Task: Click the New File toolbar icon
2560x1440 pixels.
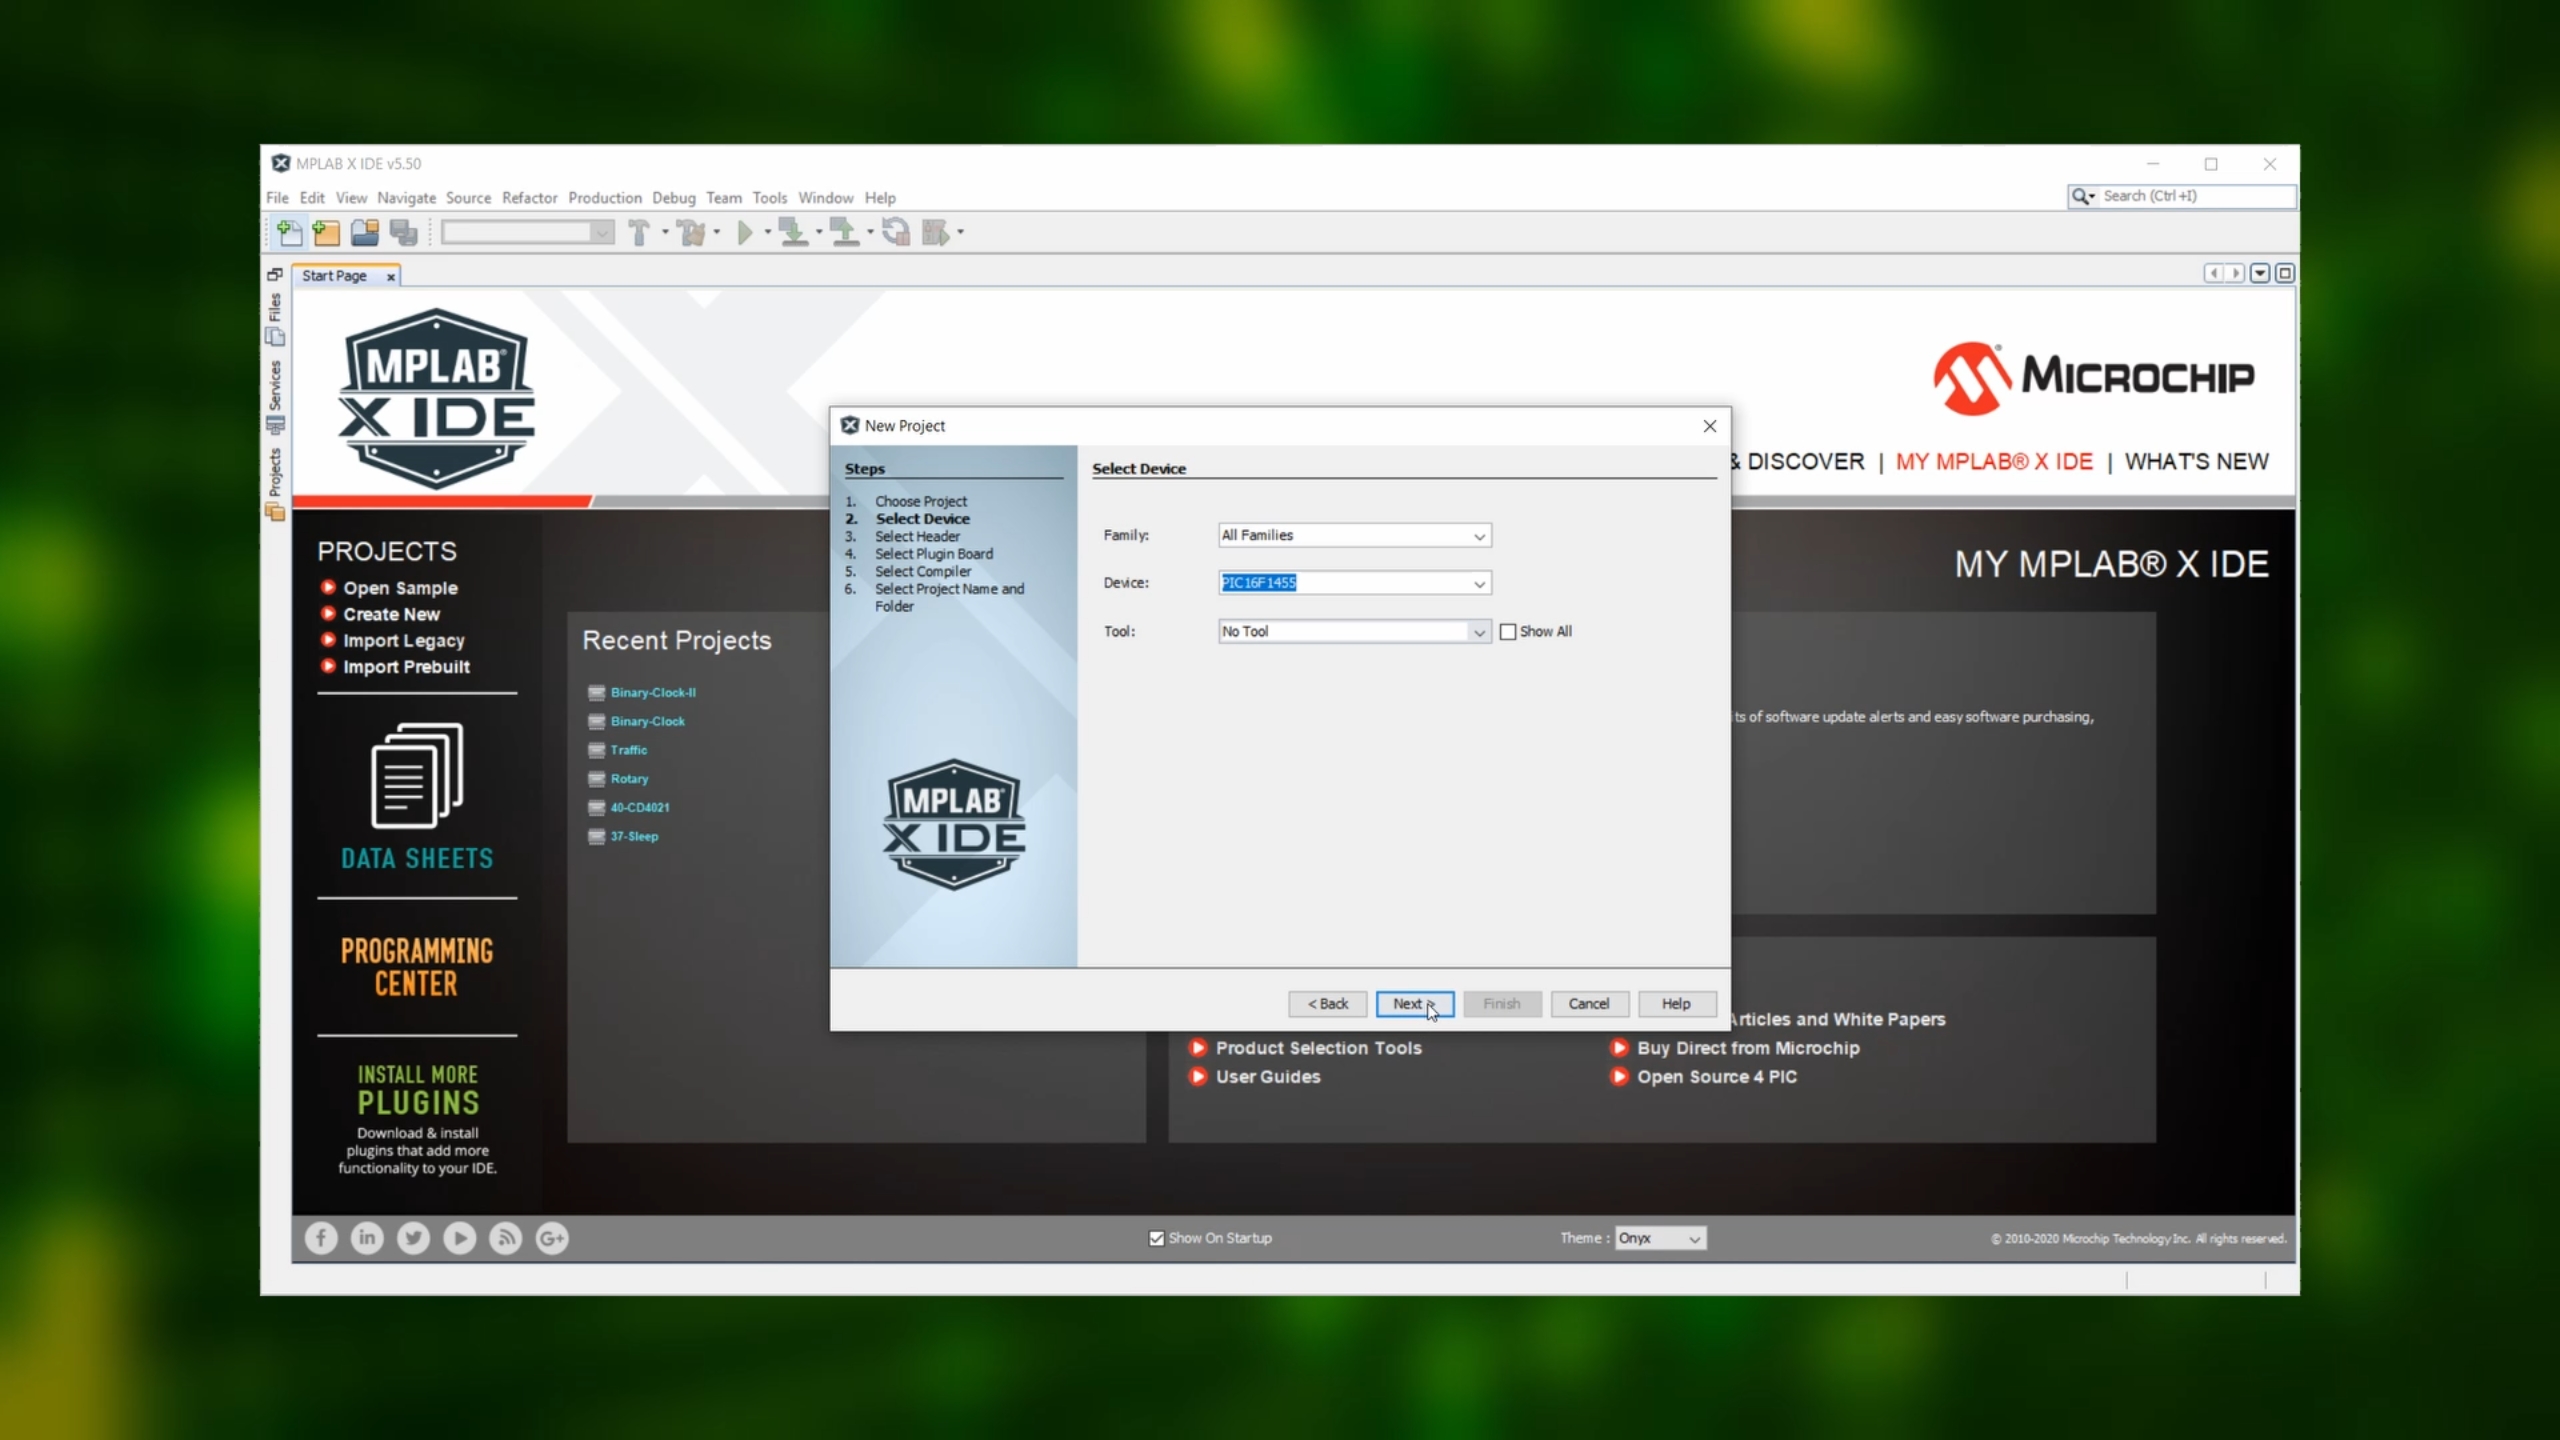Action: 289,233
